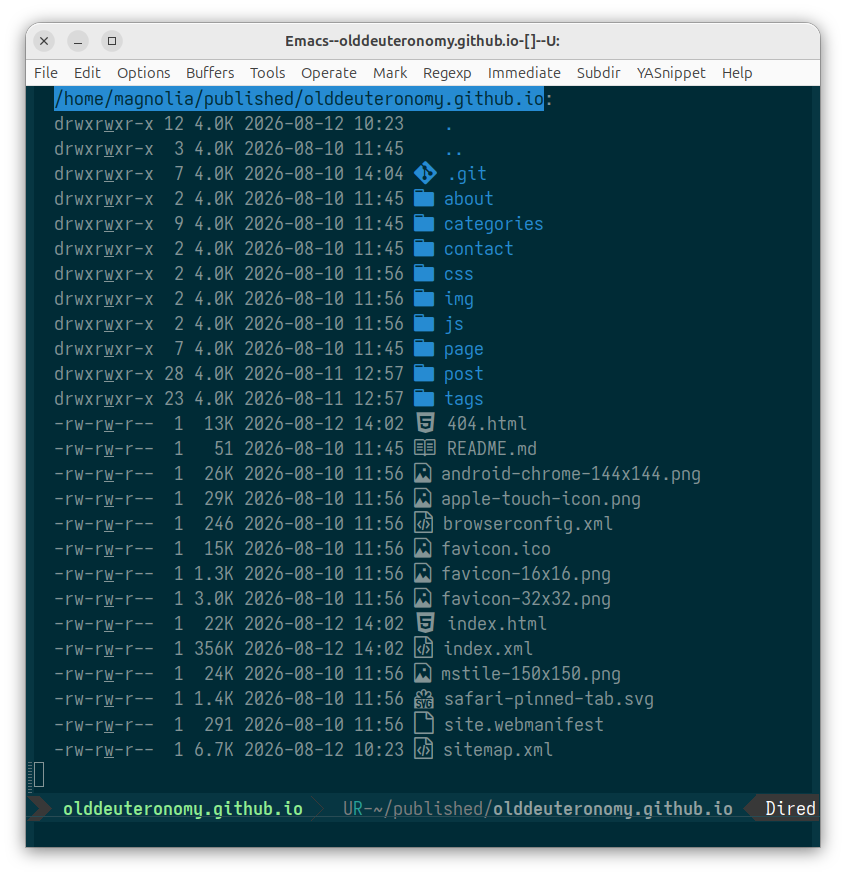Open the post directory

pos(463,374)
